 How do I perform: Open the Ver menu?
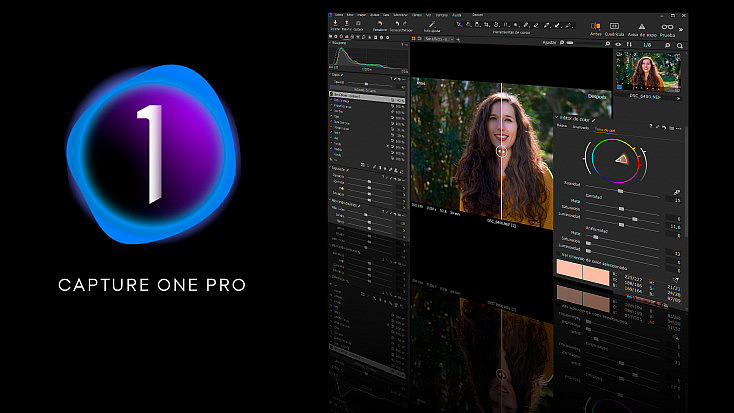click(x=428, y=15)
